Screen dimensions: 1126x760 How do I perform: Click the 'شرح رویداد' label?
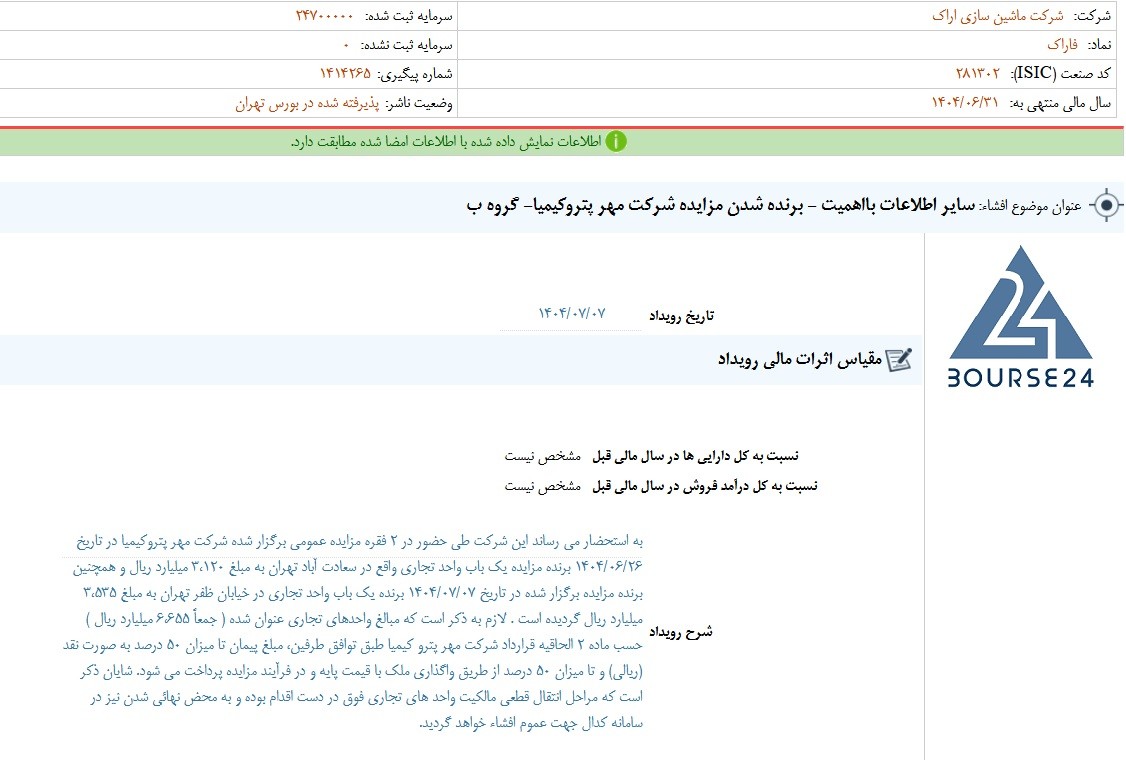681,632
